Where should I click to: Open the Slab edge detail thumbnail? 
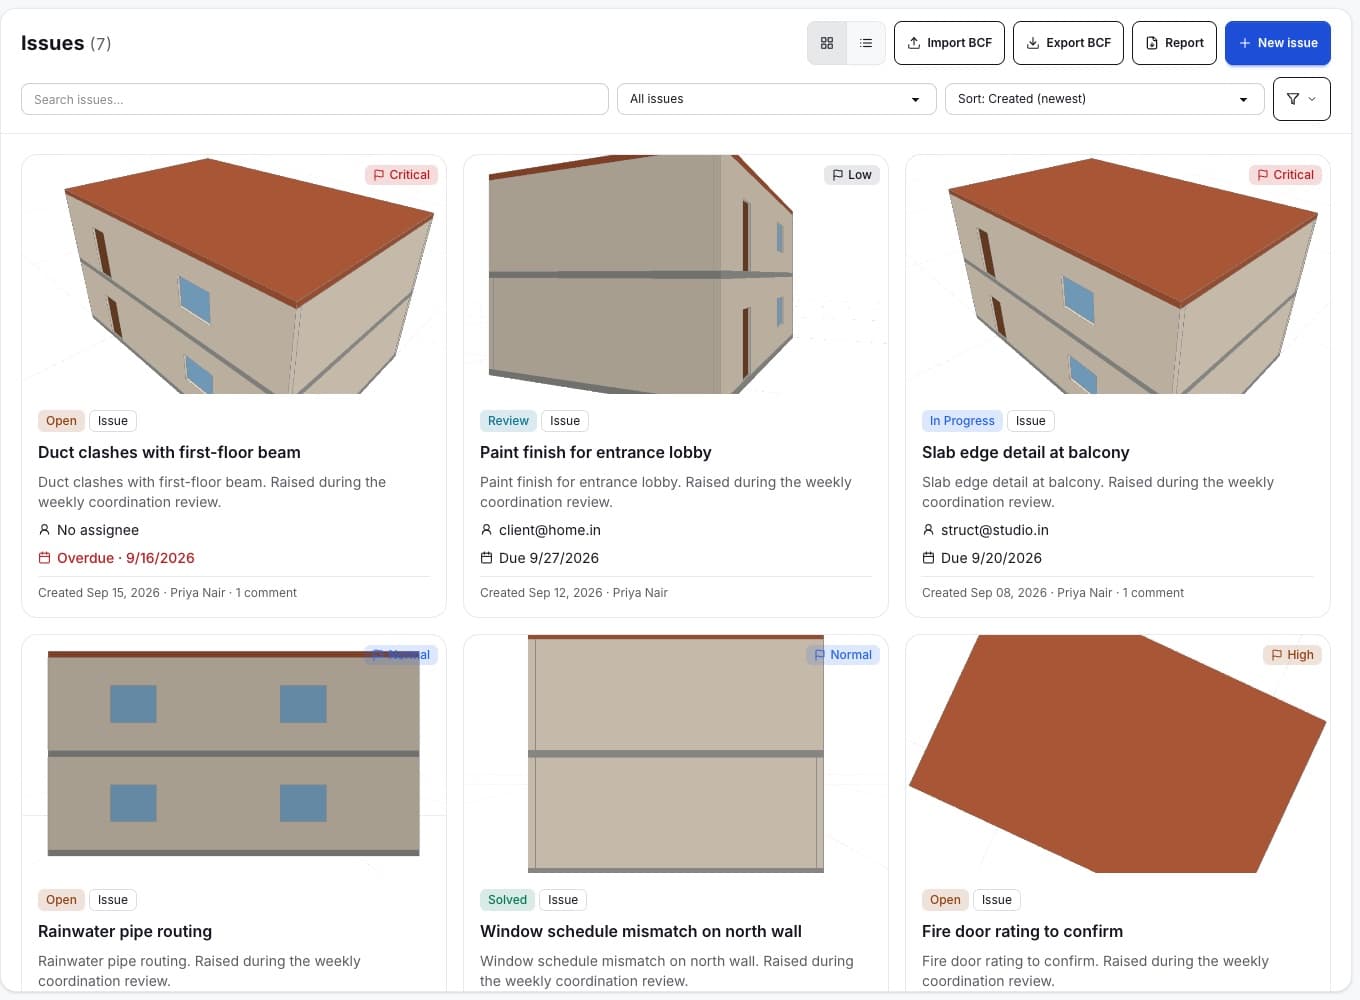(1118, 274)
